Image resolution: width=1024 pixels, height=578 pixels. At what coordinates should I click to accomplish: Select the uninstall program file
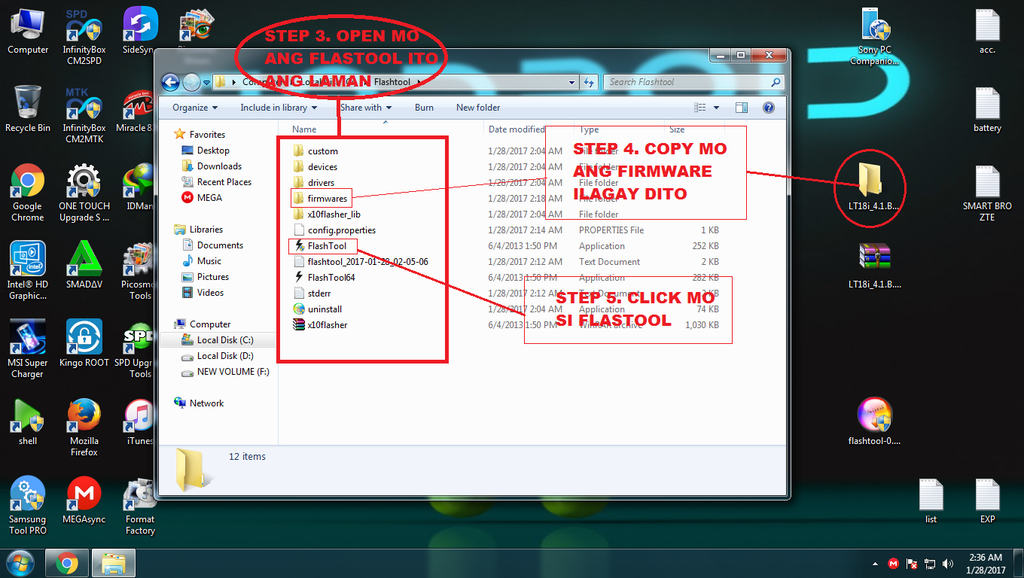[324, 309]
